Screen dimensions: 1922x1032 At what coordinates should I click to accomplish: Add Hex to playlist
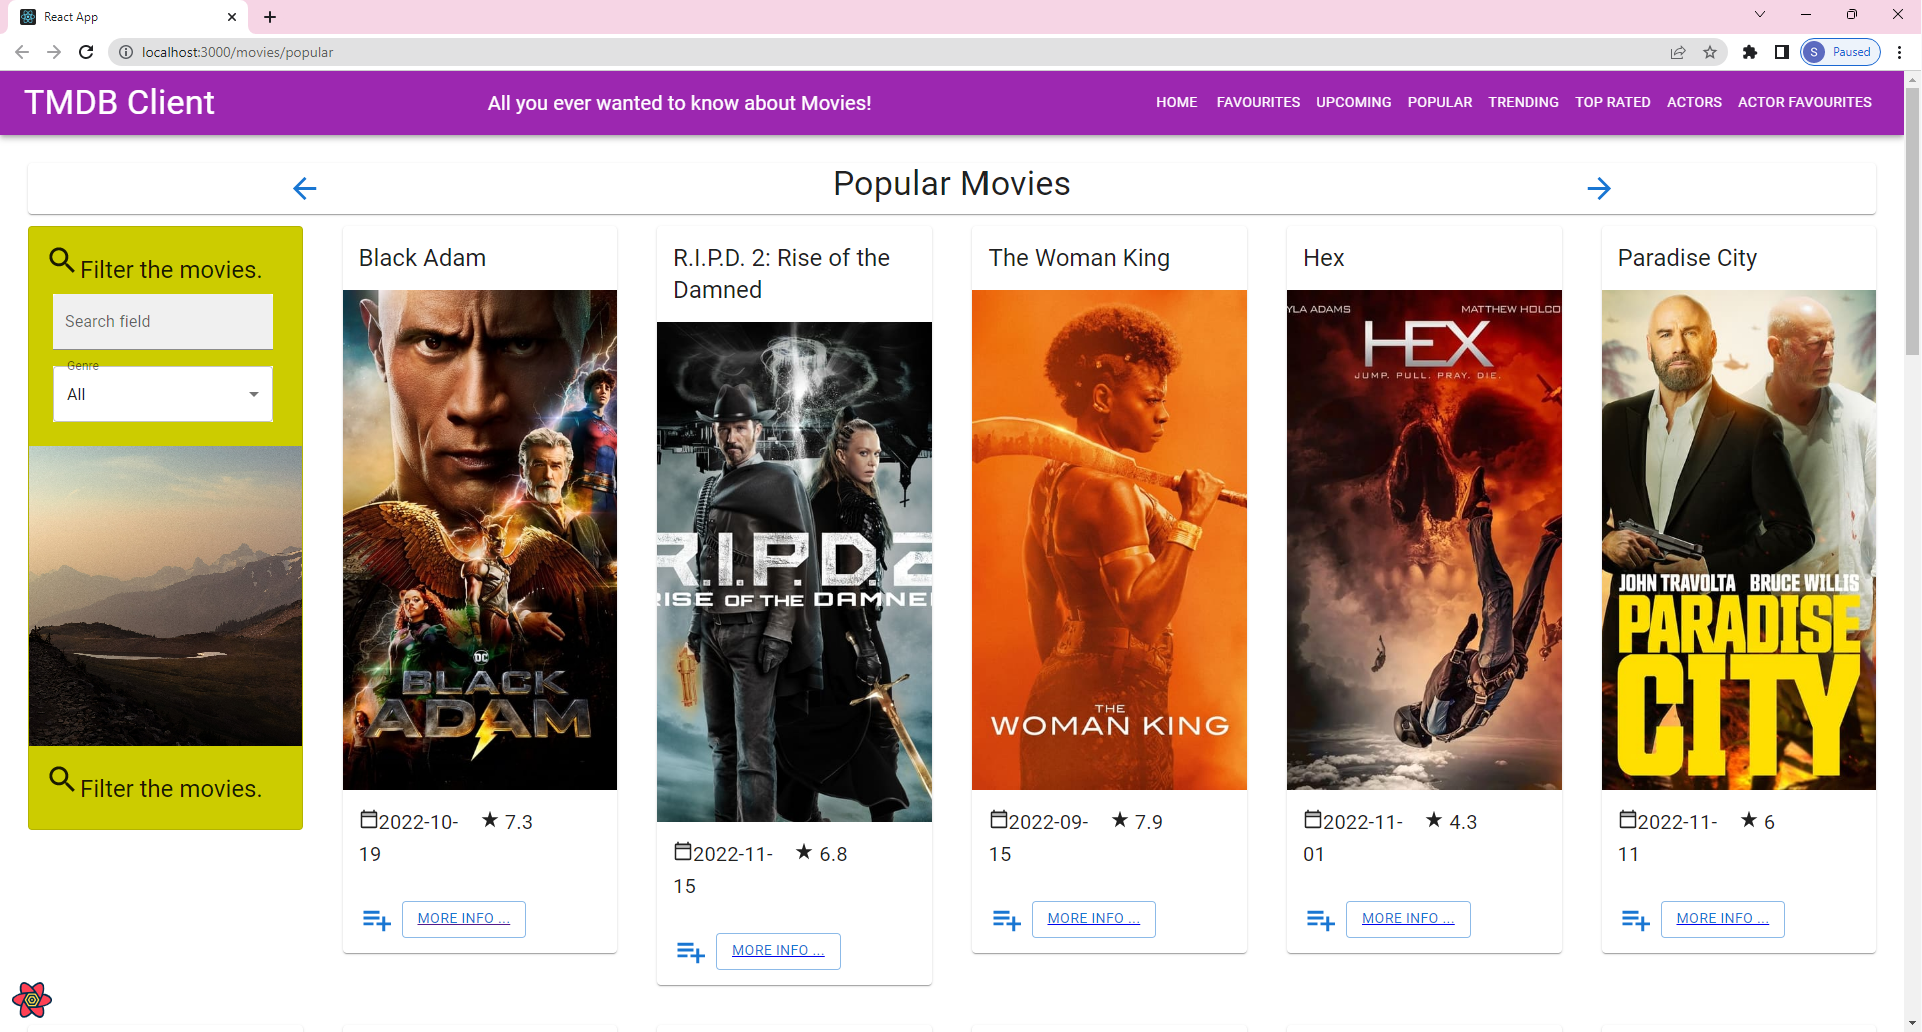pyautogui.click(x=1320, y=920)
